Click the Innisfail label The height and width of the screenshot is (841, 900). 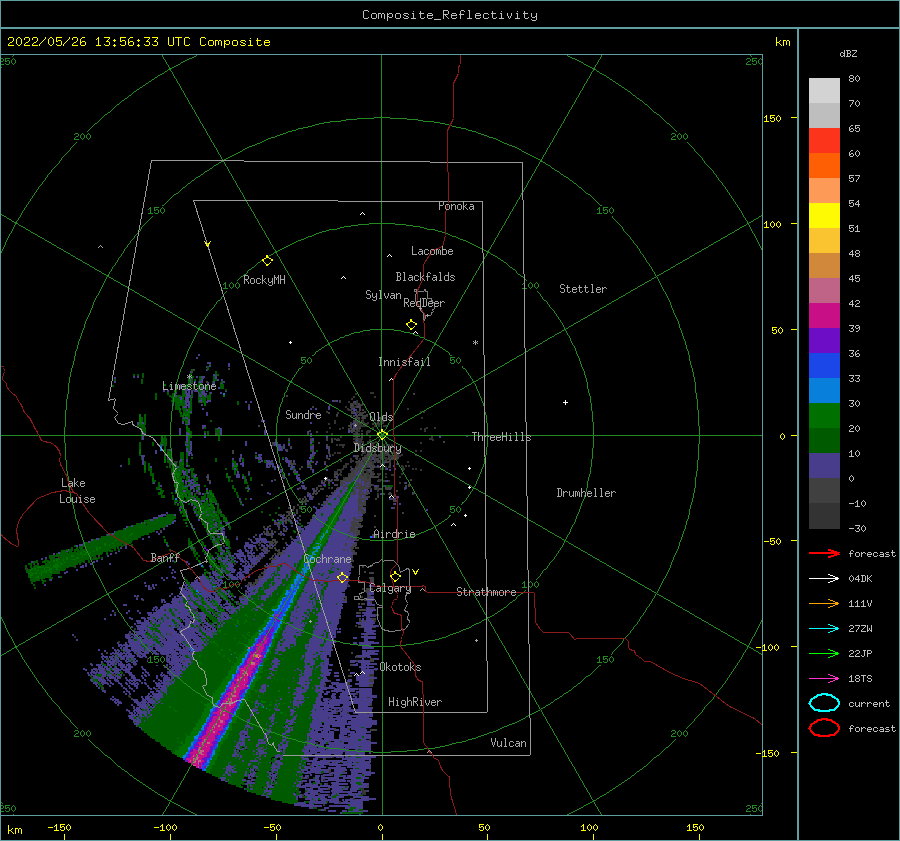[404, 362]
